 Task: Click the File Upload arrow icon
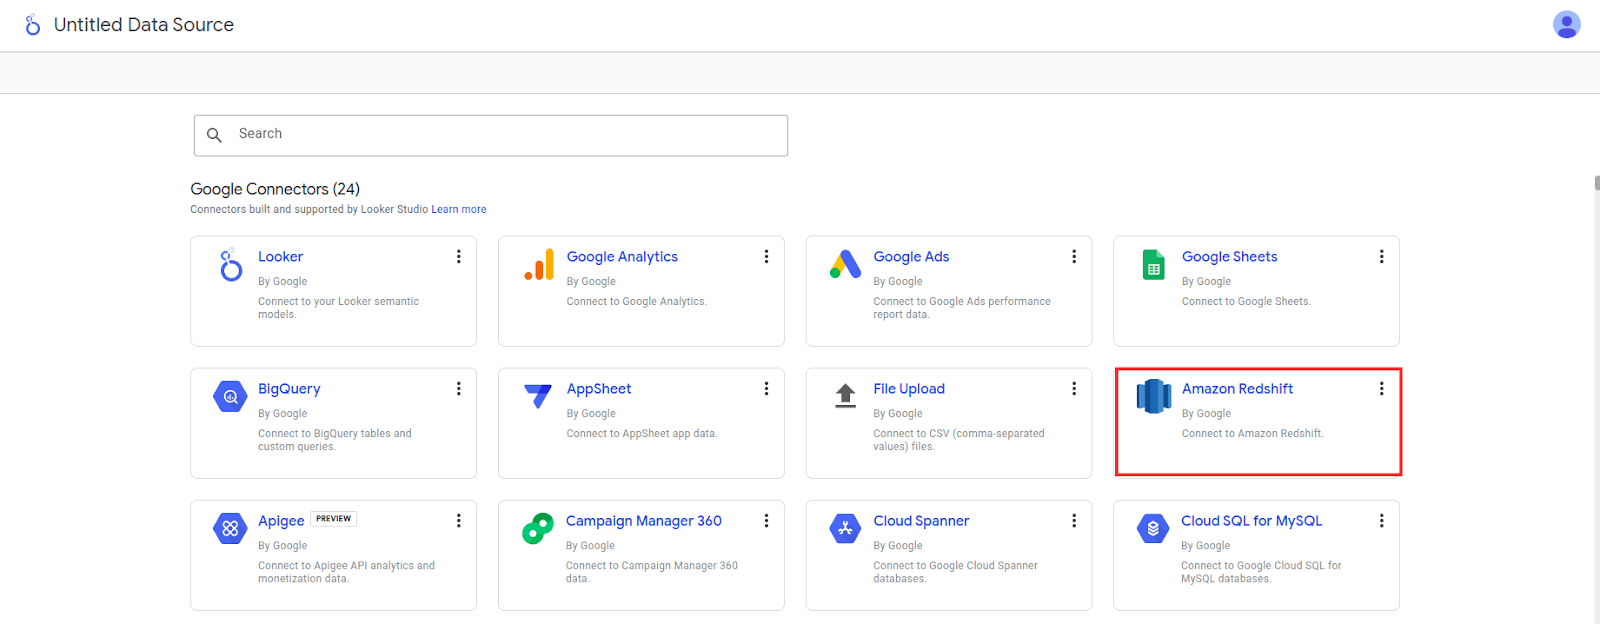click(845, 396)
